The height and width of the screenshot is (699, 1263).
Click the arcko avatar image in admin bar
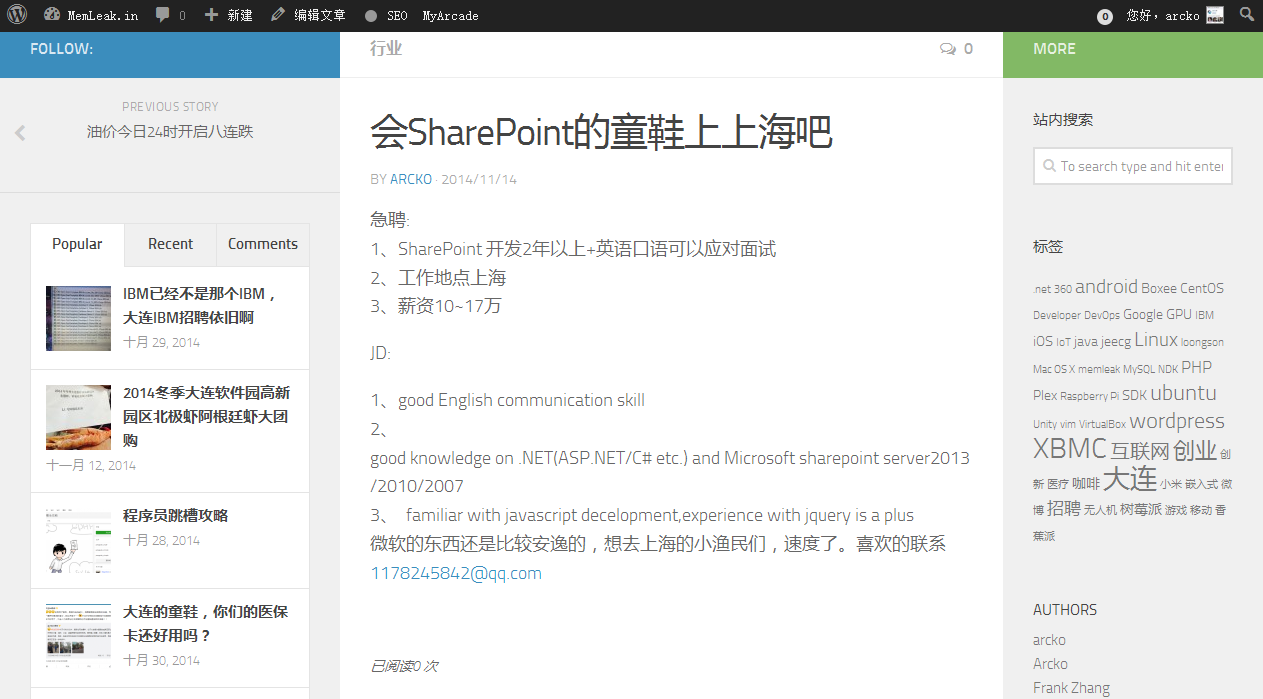click(x=1215, y=15)
